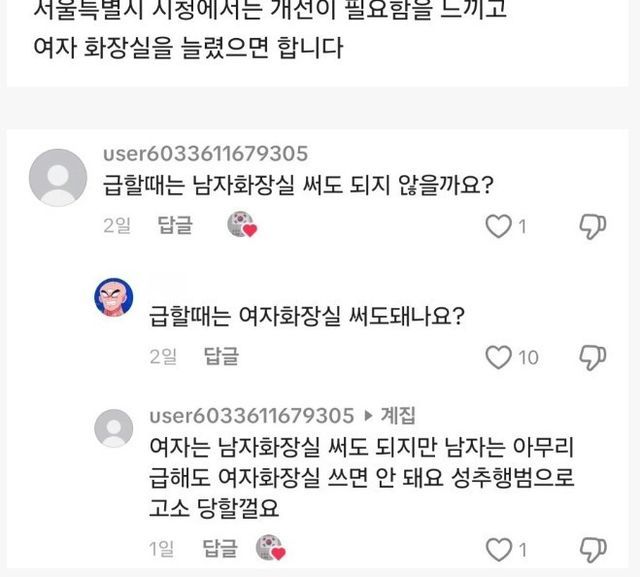The height and width of the screenshot is (577, 640).
Task: Dislike the reply asking about 여자화장실 써도돼나요
Action: click(x=592, y=357)
